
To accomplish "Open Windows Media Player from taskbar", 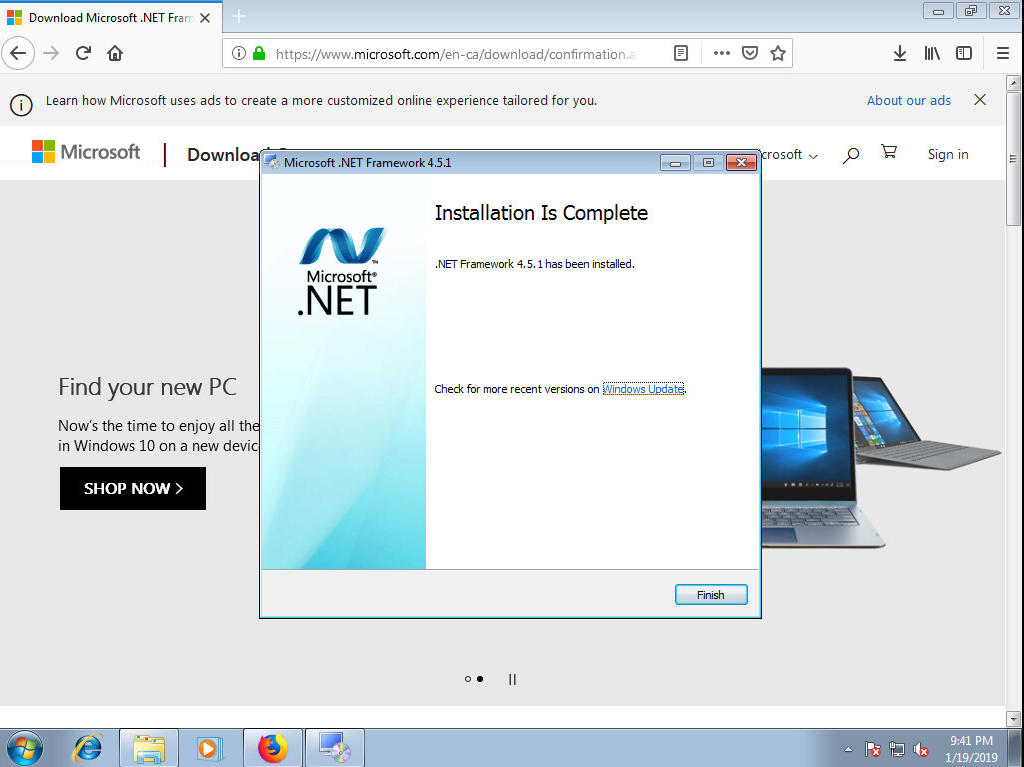I will tap(210, 748).
